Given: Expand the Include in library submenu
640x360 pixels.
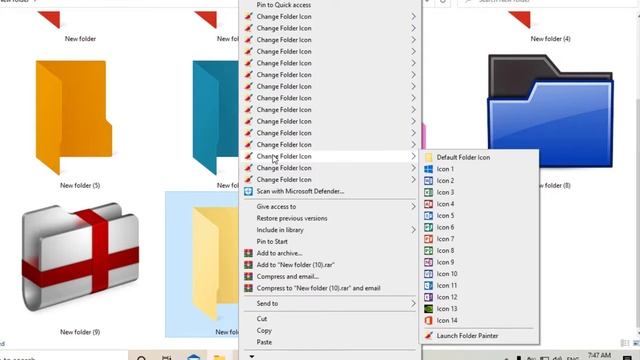Looking at the screenshot, I should point(330,230).
